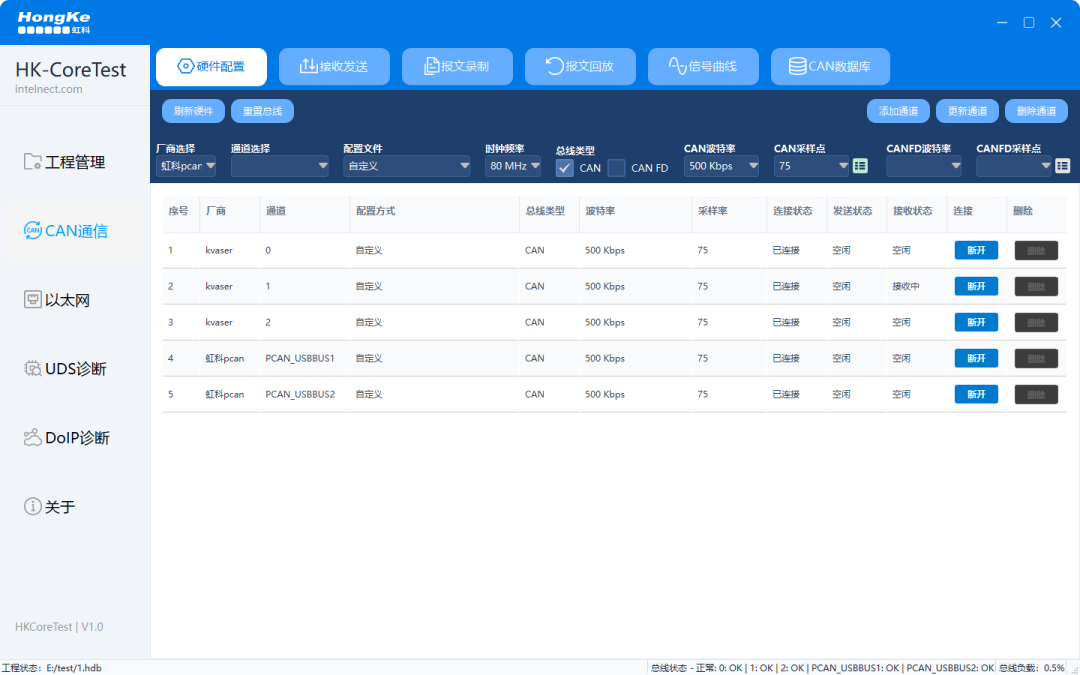Expand CAN波特率 500 Kbps dropdown
Screen dimensions: 1080x675
(721, 166)
